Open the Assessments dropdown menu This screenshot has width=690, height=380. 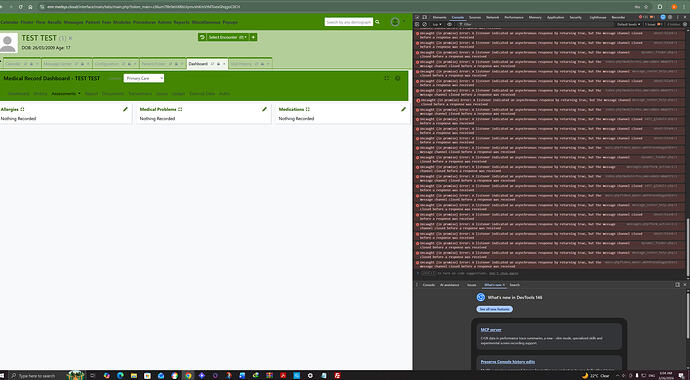[x=66, y=94]
